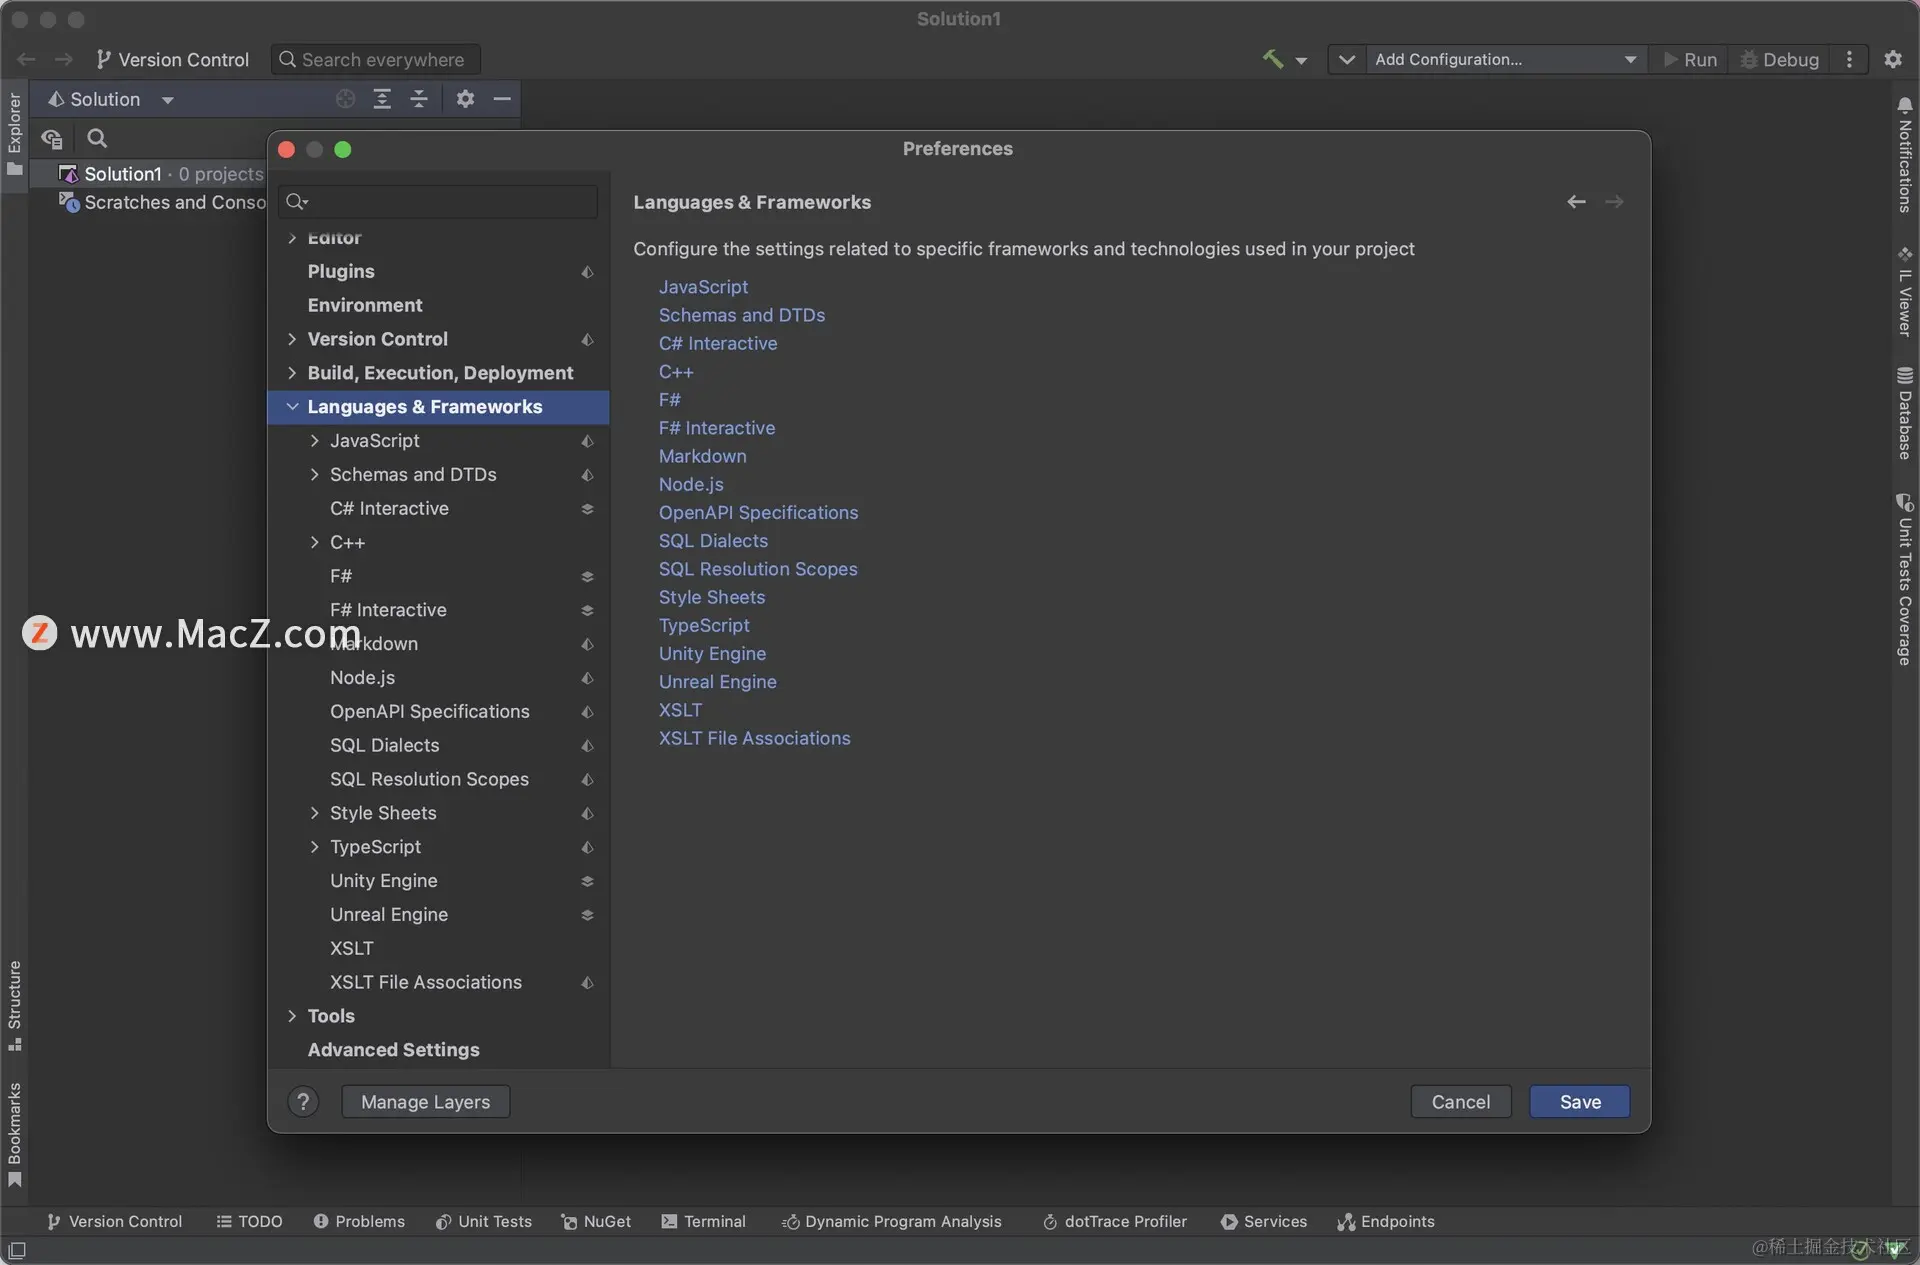Open the Database tool window
Viewport: 1920px width, 1265px height.
(1904, 414)
